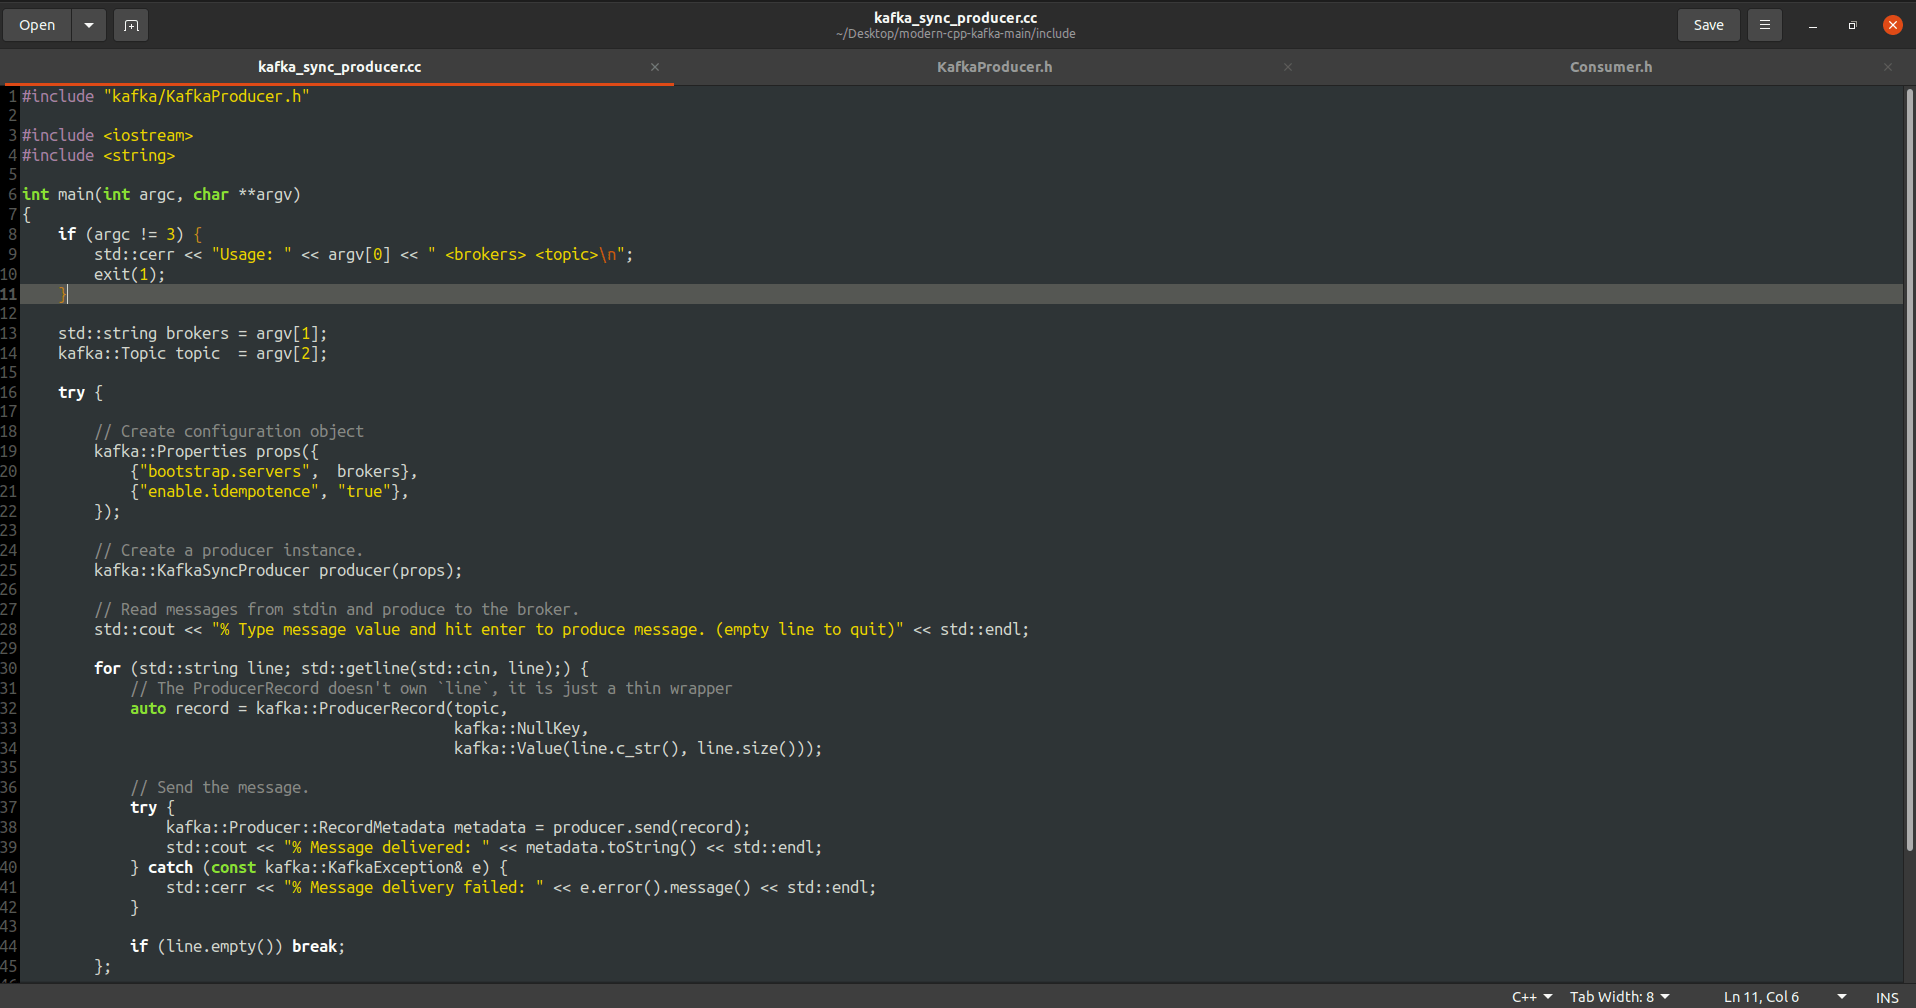The image size is (1916, 1008).
Task: Click the "// Read messages from stdin" comment
Action: tap(336, 609)
